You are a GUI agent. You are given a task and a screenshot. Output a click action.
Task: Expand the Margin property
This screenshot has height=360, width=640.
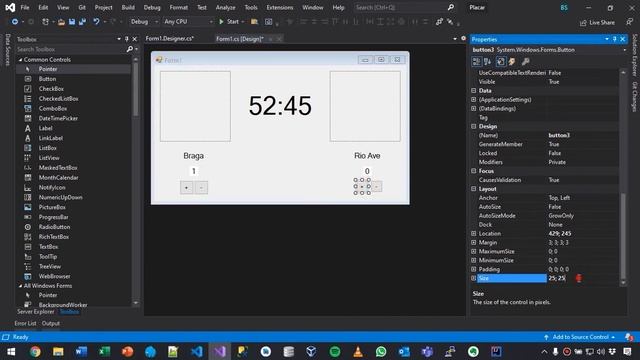coord(473,242)
